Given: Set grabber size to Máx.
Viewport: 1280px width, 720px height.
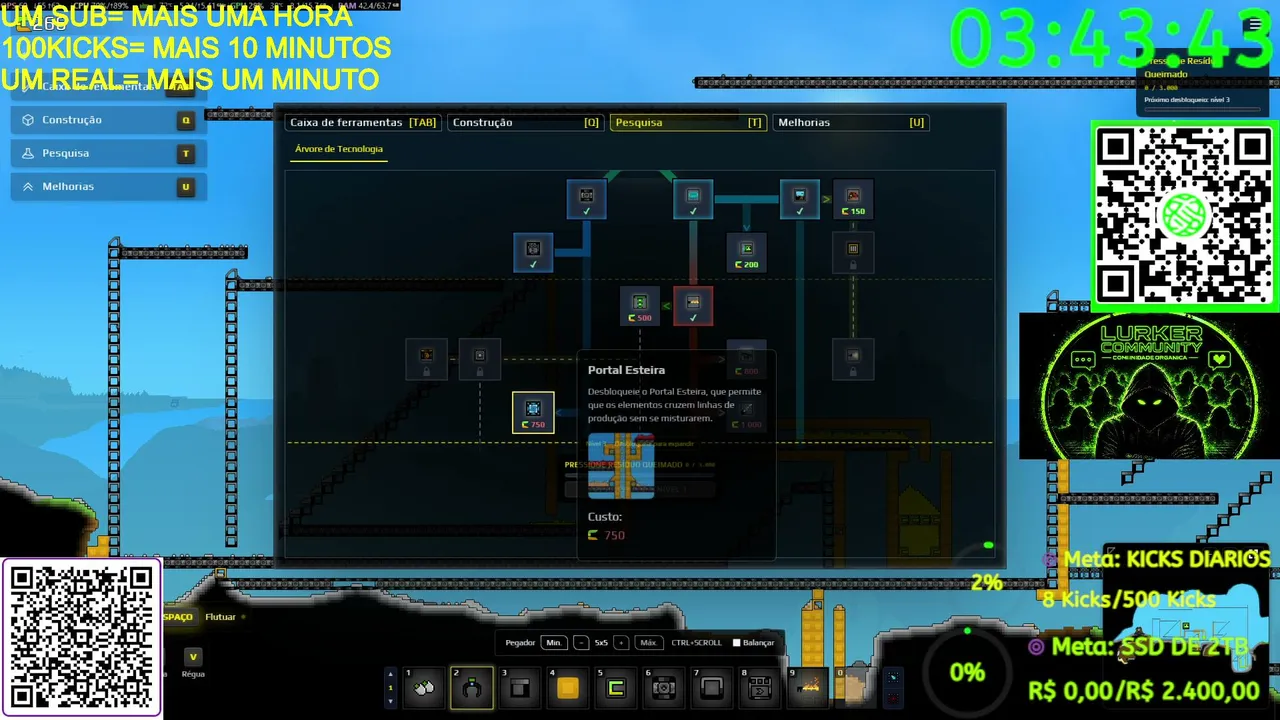Looking at the screenshot, I should (x=648, y=643).
